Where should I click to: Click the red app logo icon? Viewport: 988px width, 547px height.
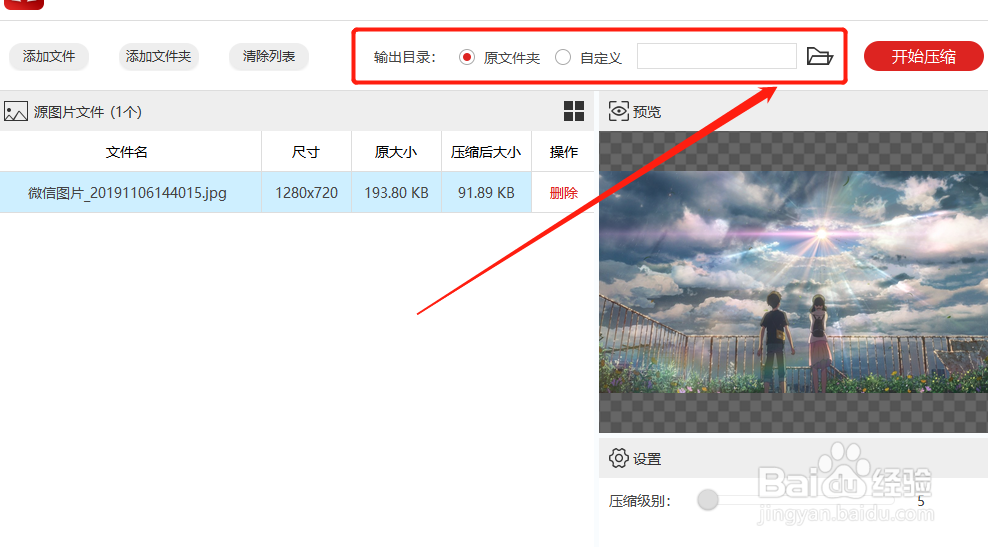pyautogui.click(x=24, y=4)
